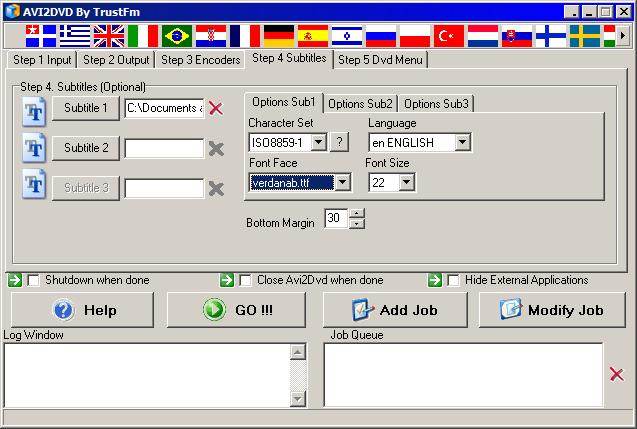Select the Turkish flag language
The height and width of the screenshot is (429, 637).
(449, 36)
